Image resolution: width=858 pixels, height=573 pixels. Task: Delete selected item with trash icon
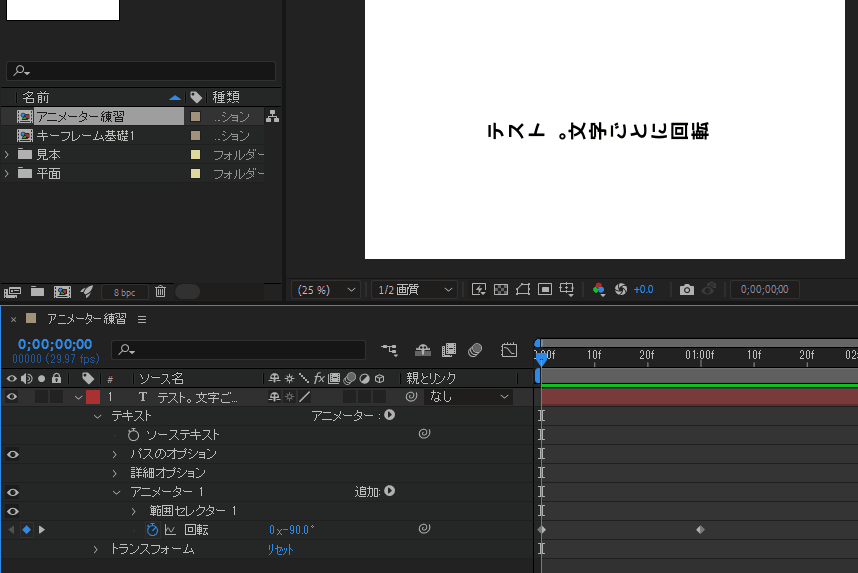point(160,291)
